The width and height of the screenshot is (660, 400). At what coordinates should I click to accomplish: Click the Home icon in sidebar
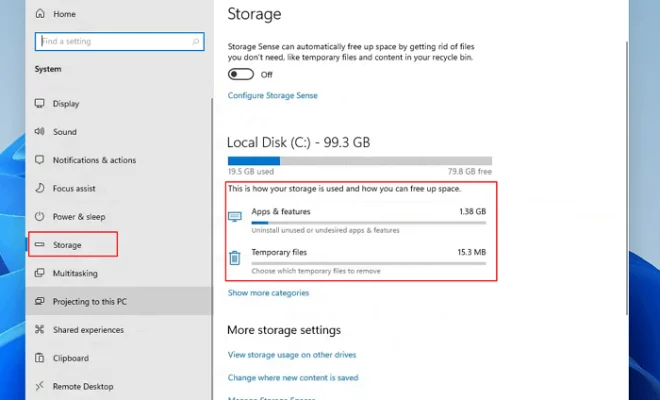pos(40,13)
